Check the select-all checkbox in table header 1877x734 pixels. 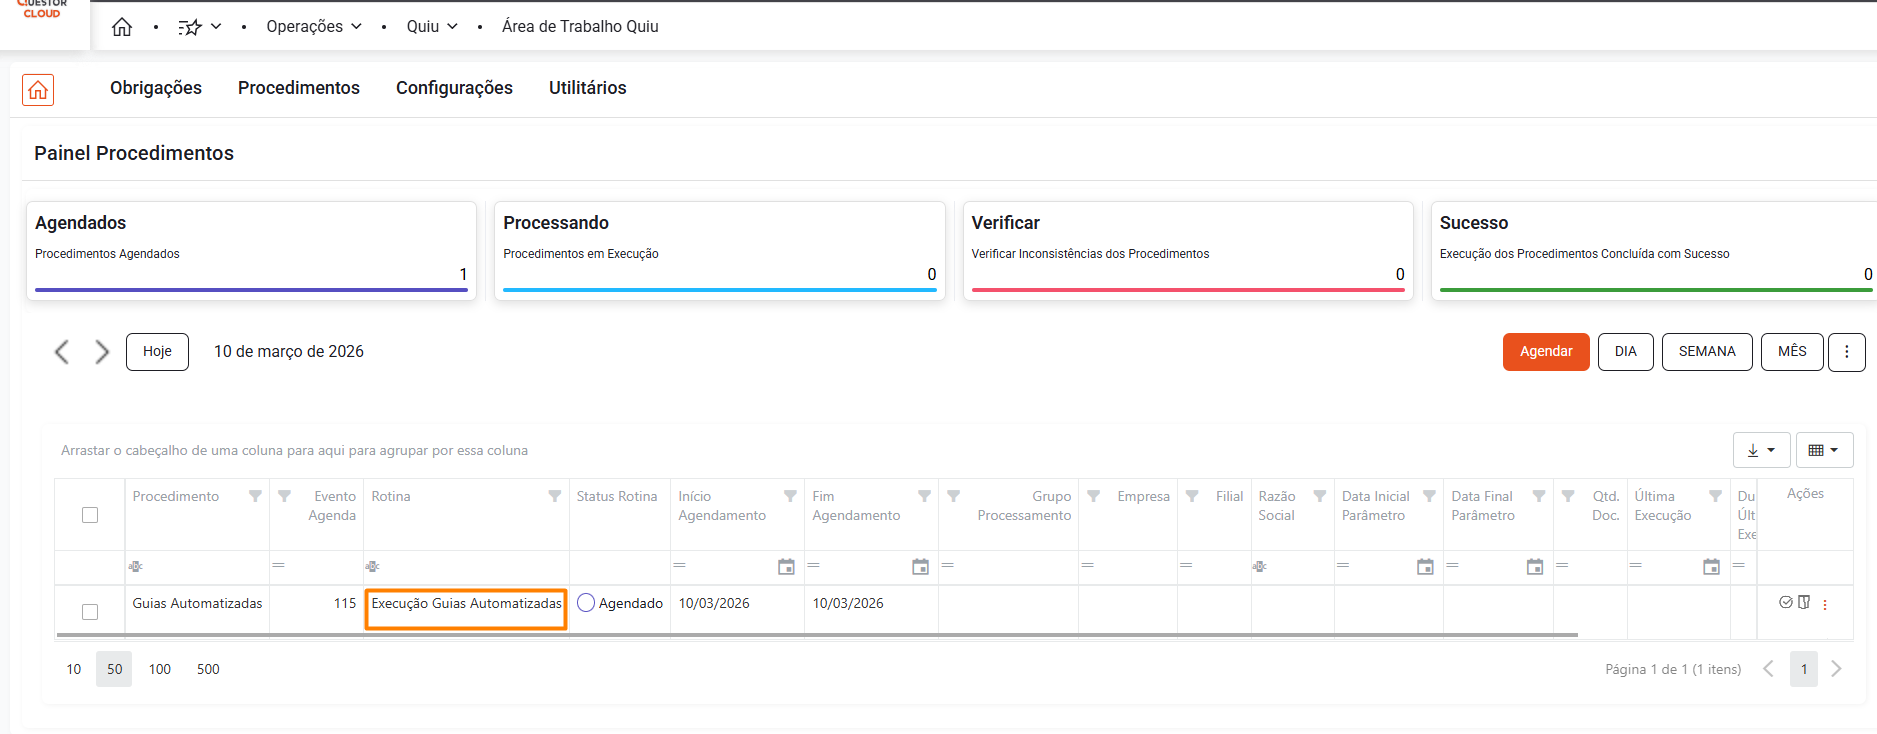point(90,515)
